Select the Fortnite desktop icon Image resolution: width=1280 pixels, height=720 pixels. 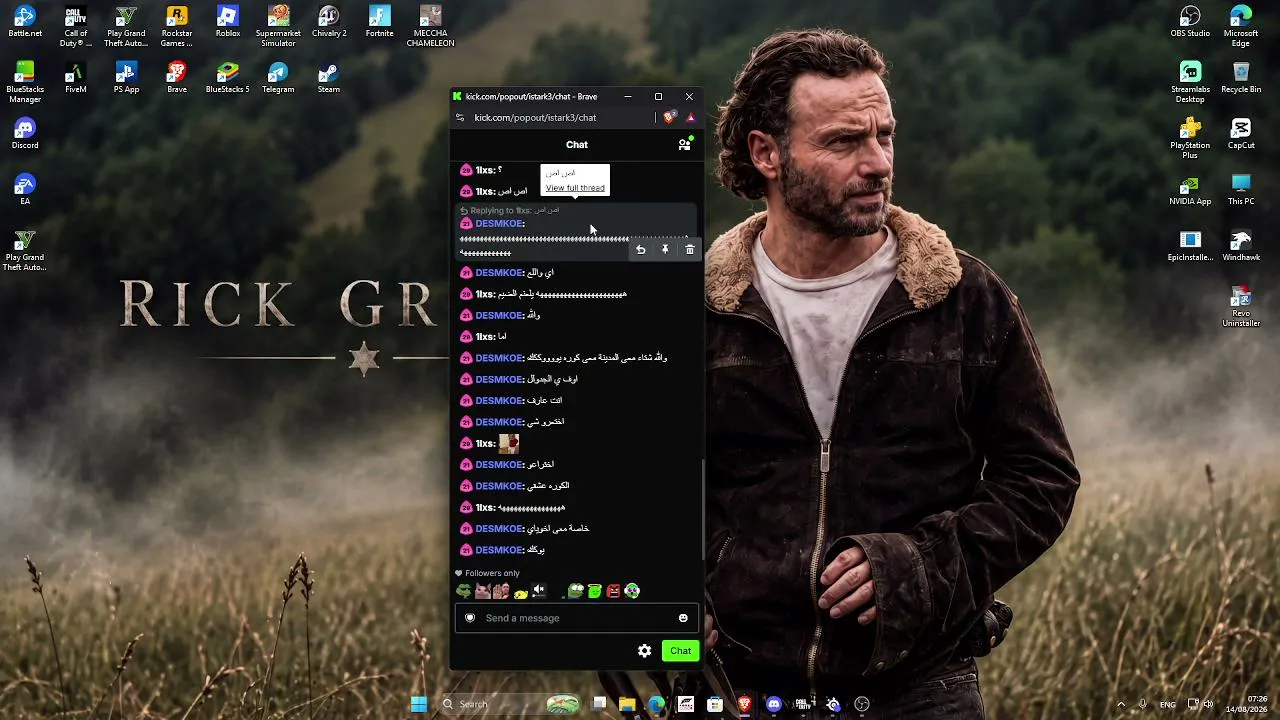379,22
